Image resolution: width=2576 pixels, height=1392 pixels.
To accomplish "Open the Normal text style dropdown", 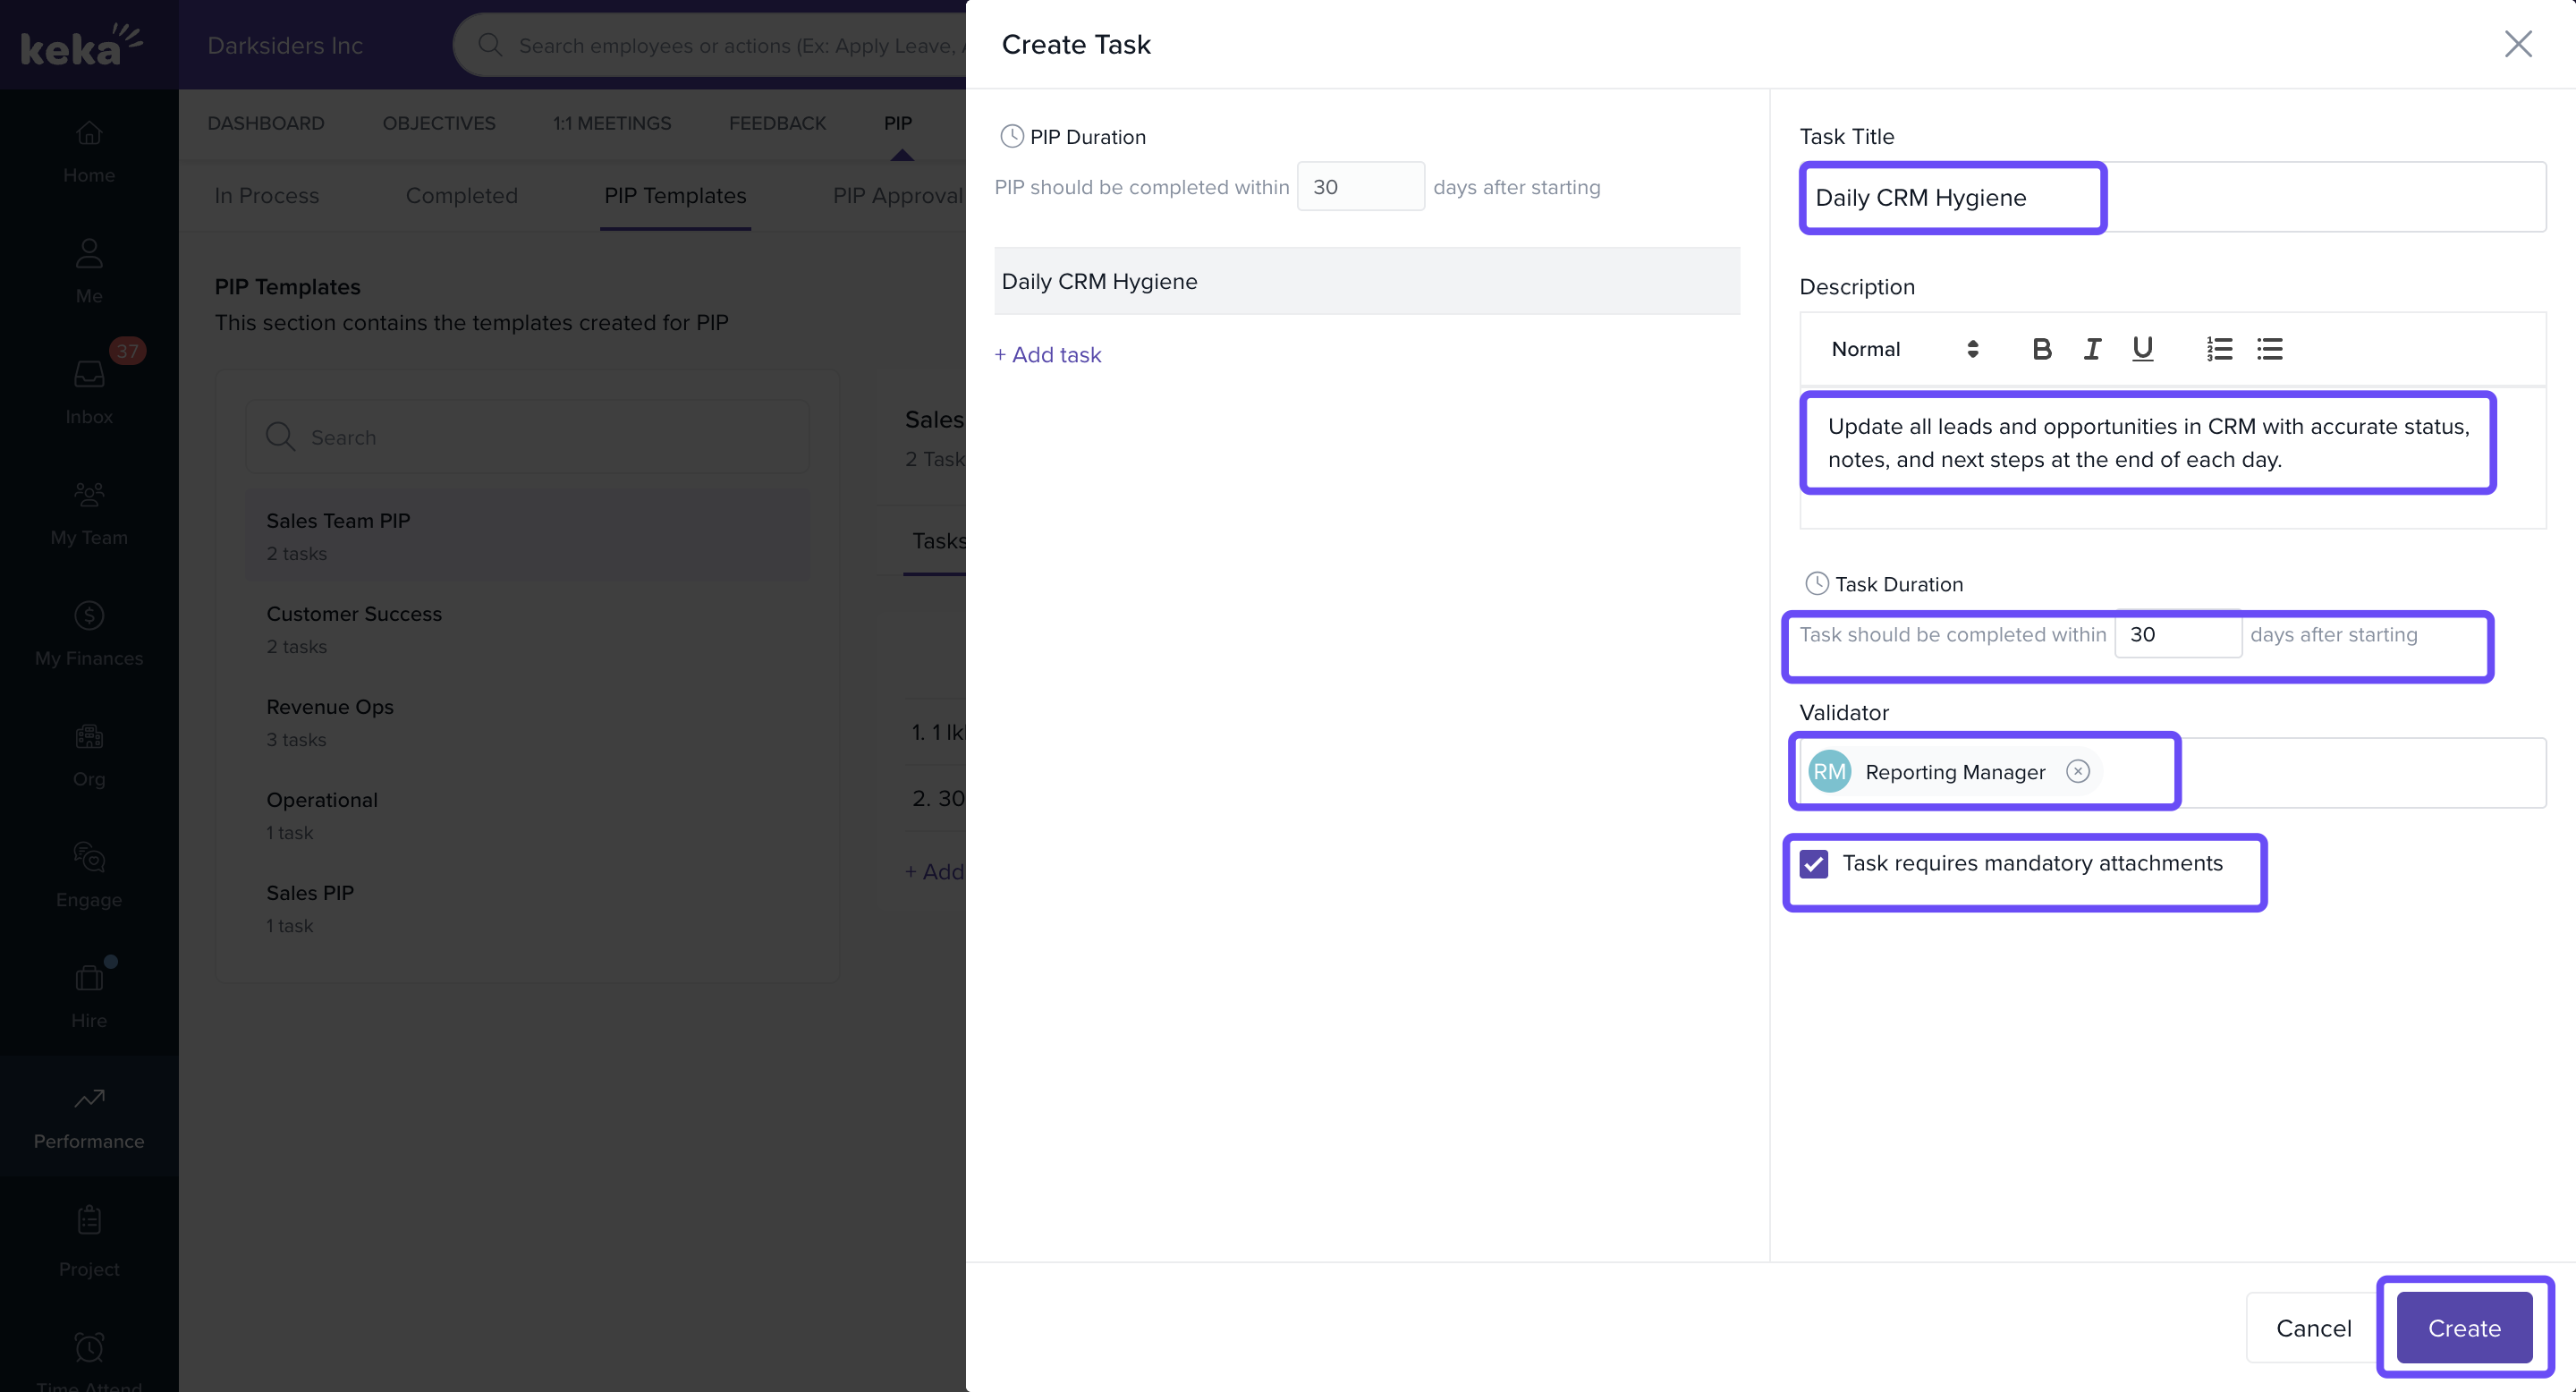I will 1904,349.
